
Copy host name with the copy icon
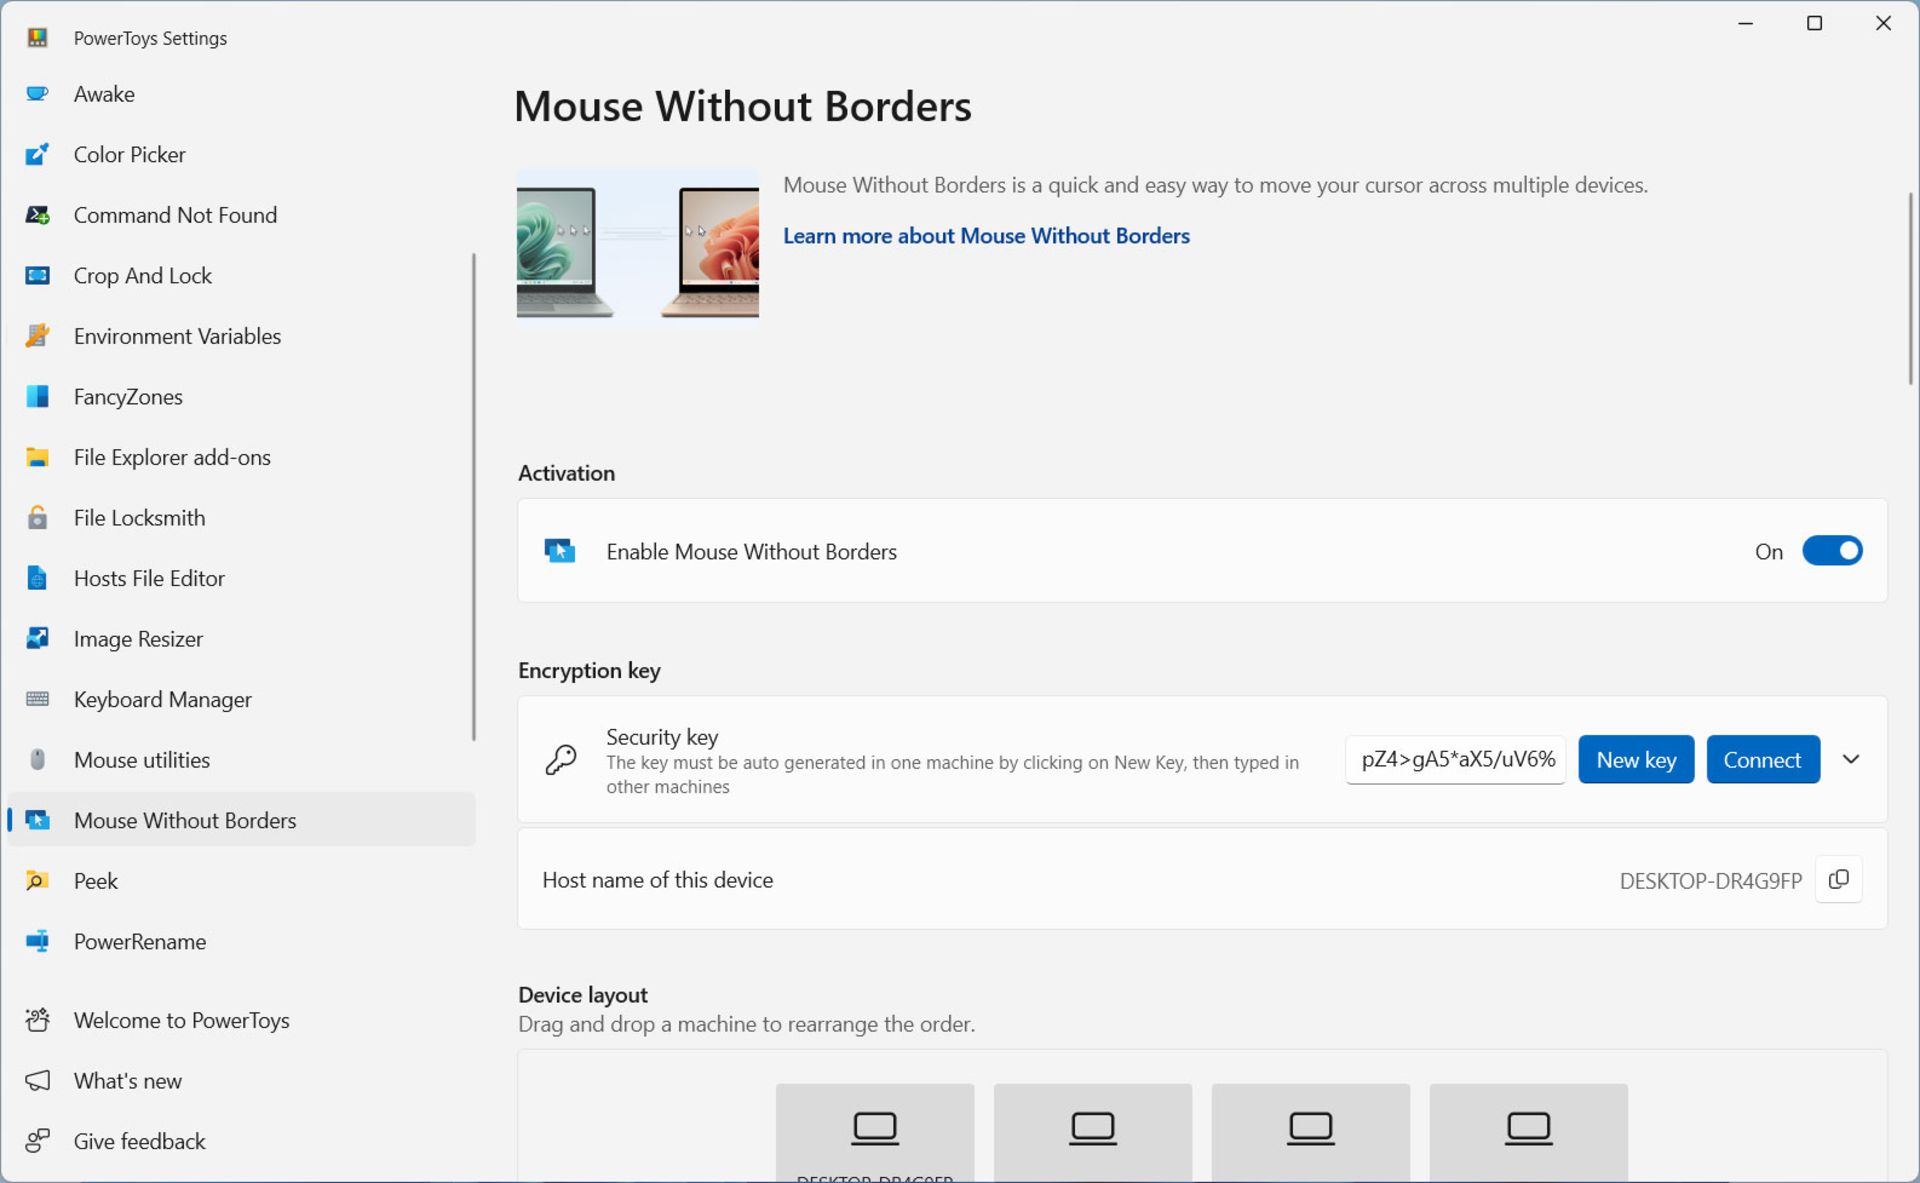[1838, 880]
